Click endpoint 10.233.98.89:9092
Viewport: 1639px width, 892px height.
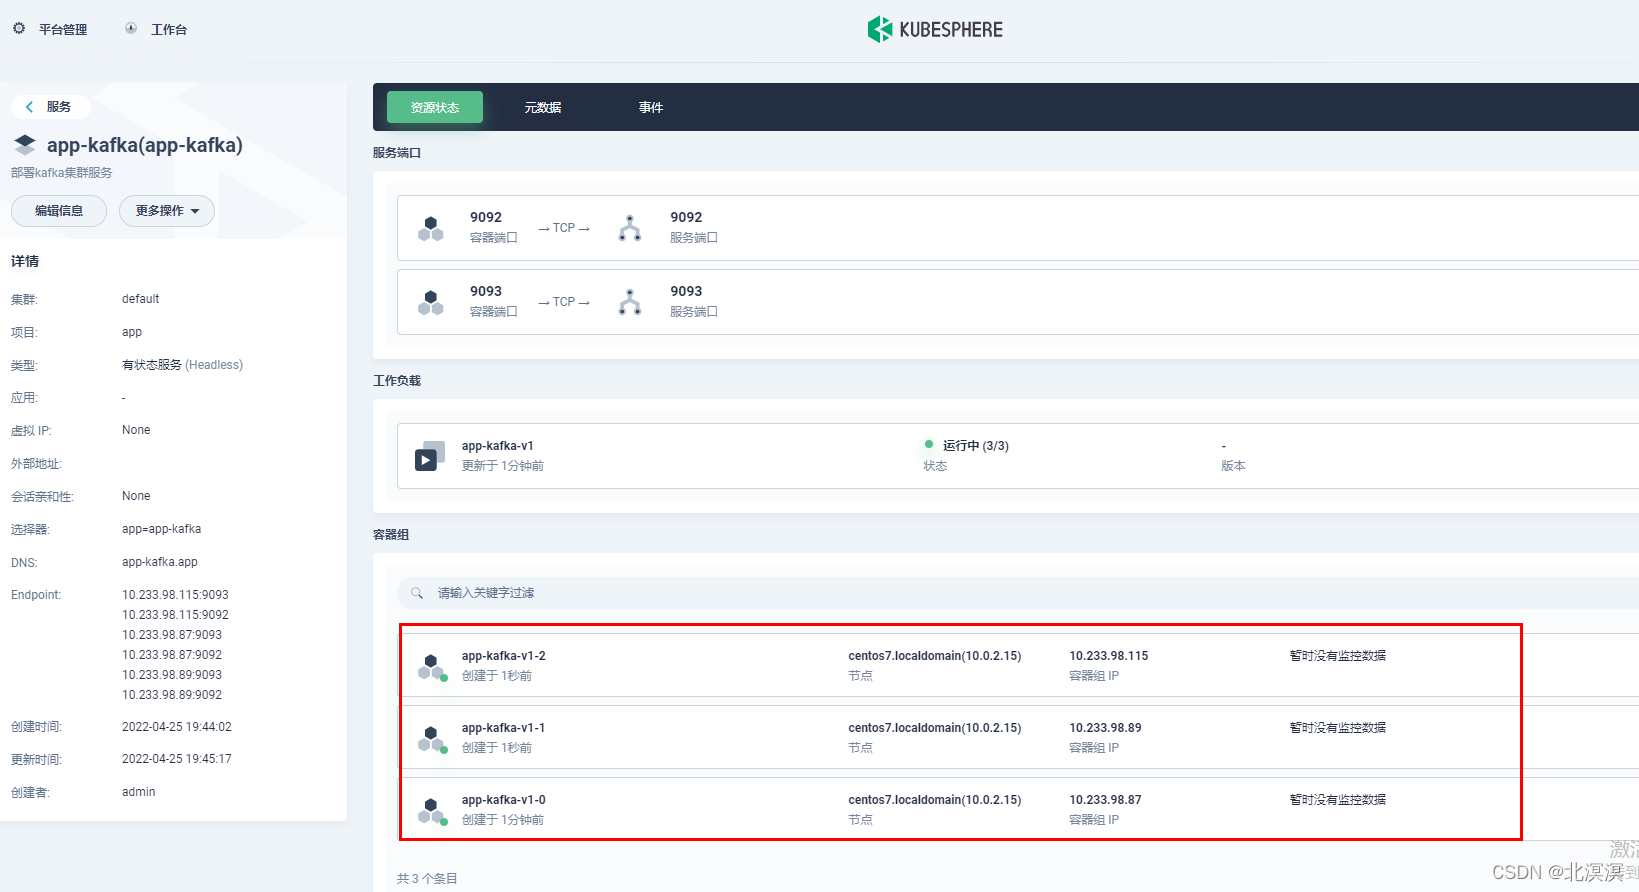pos(172,695)
